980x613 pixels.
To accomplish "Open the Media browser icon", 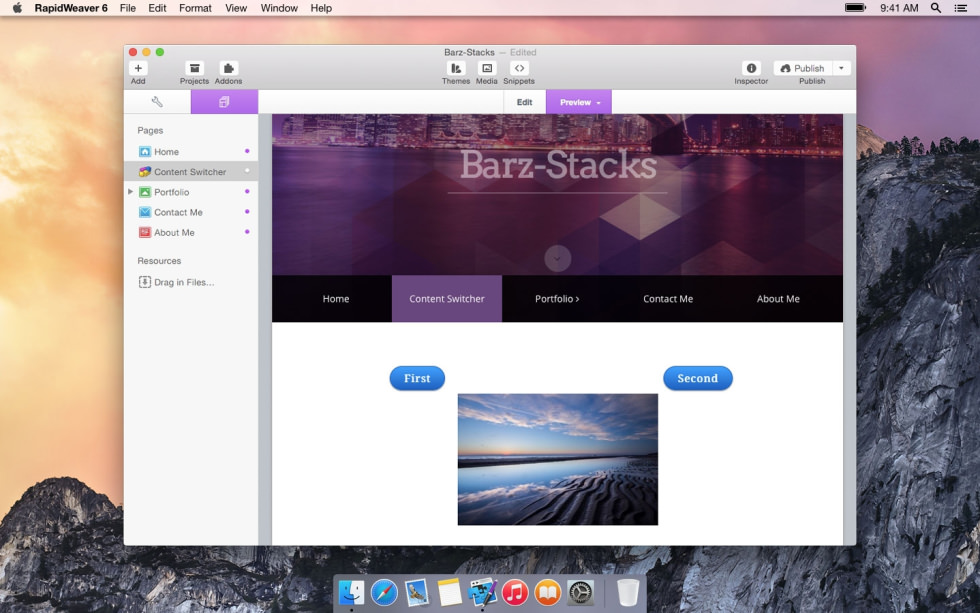I will (x=487, y=68).
